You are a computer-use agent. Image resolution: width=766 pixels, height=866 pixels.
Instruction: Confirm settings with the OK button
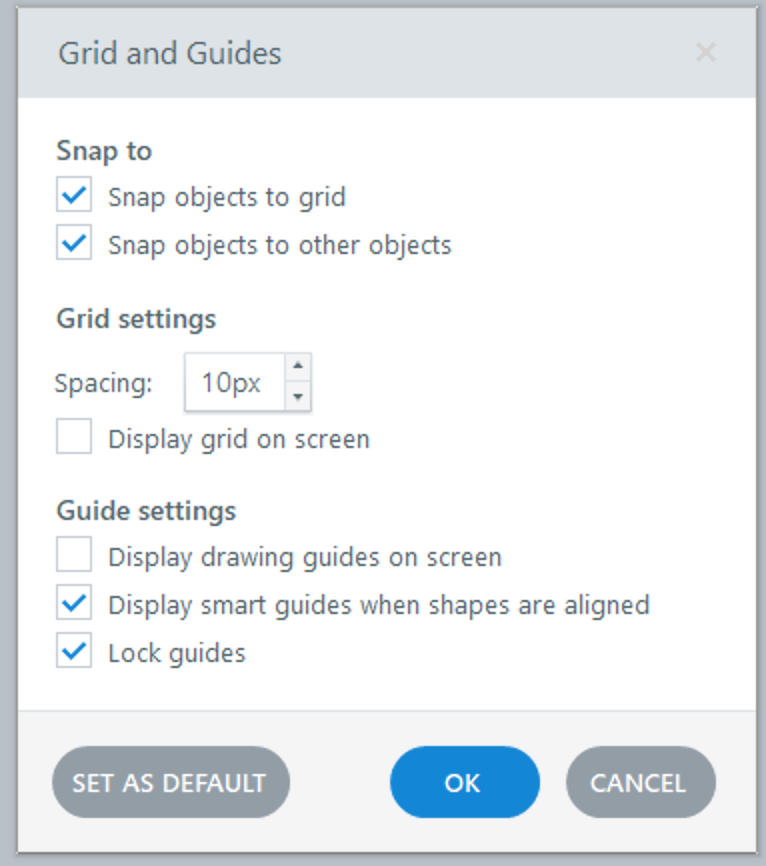tap(464, 782)
